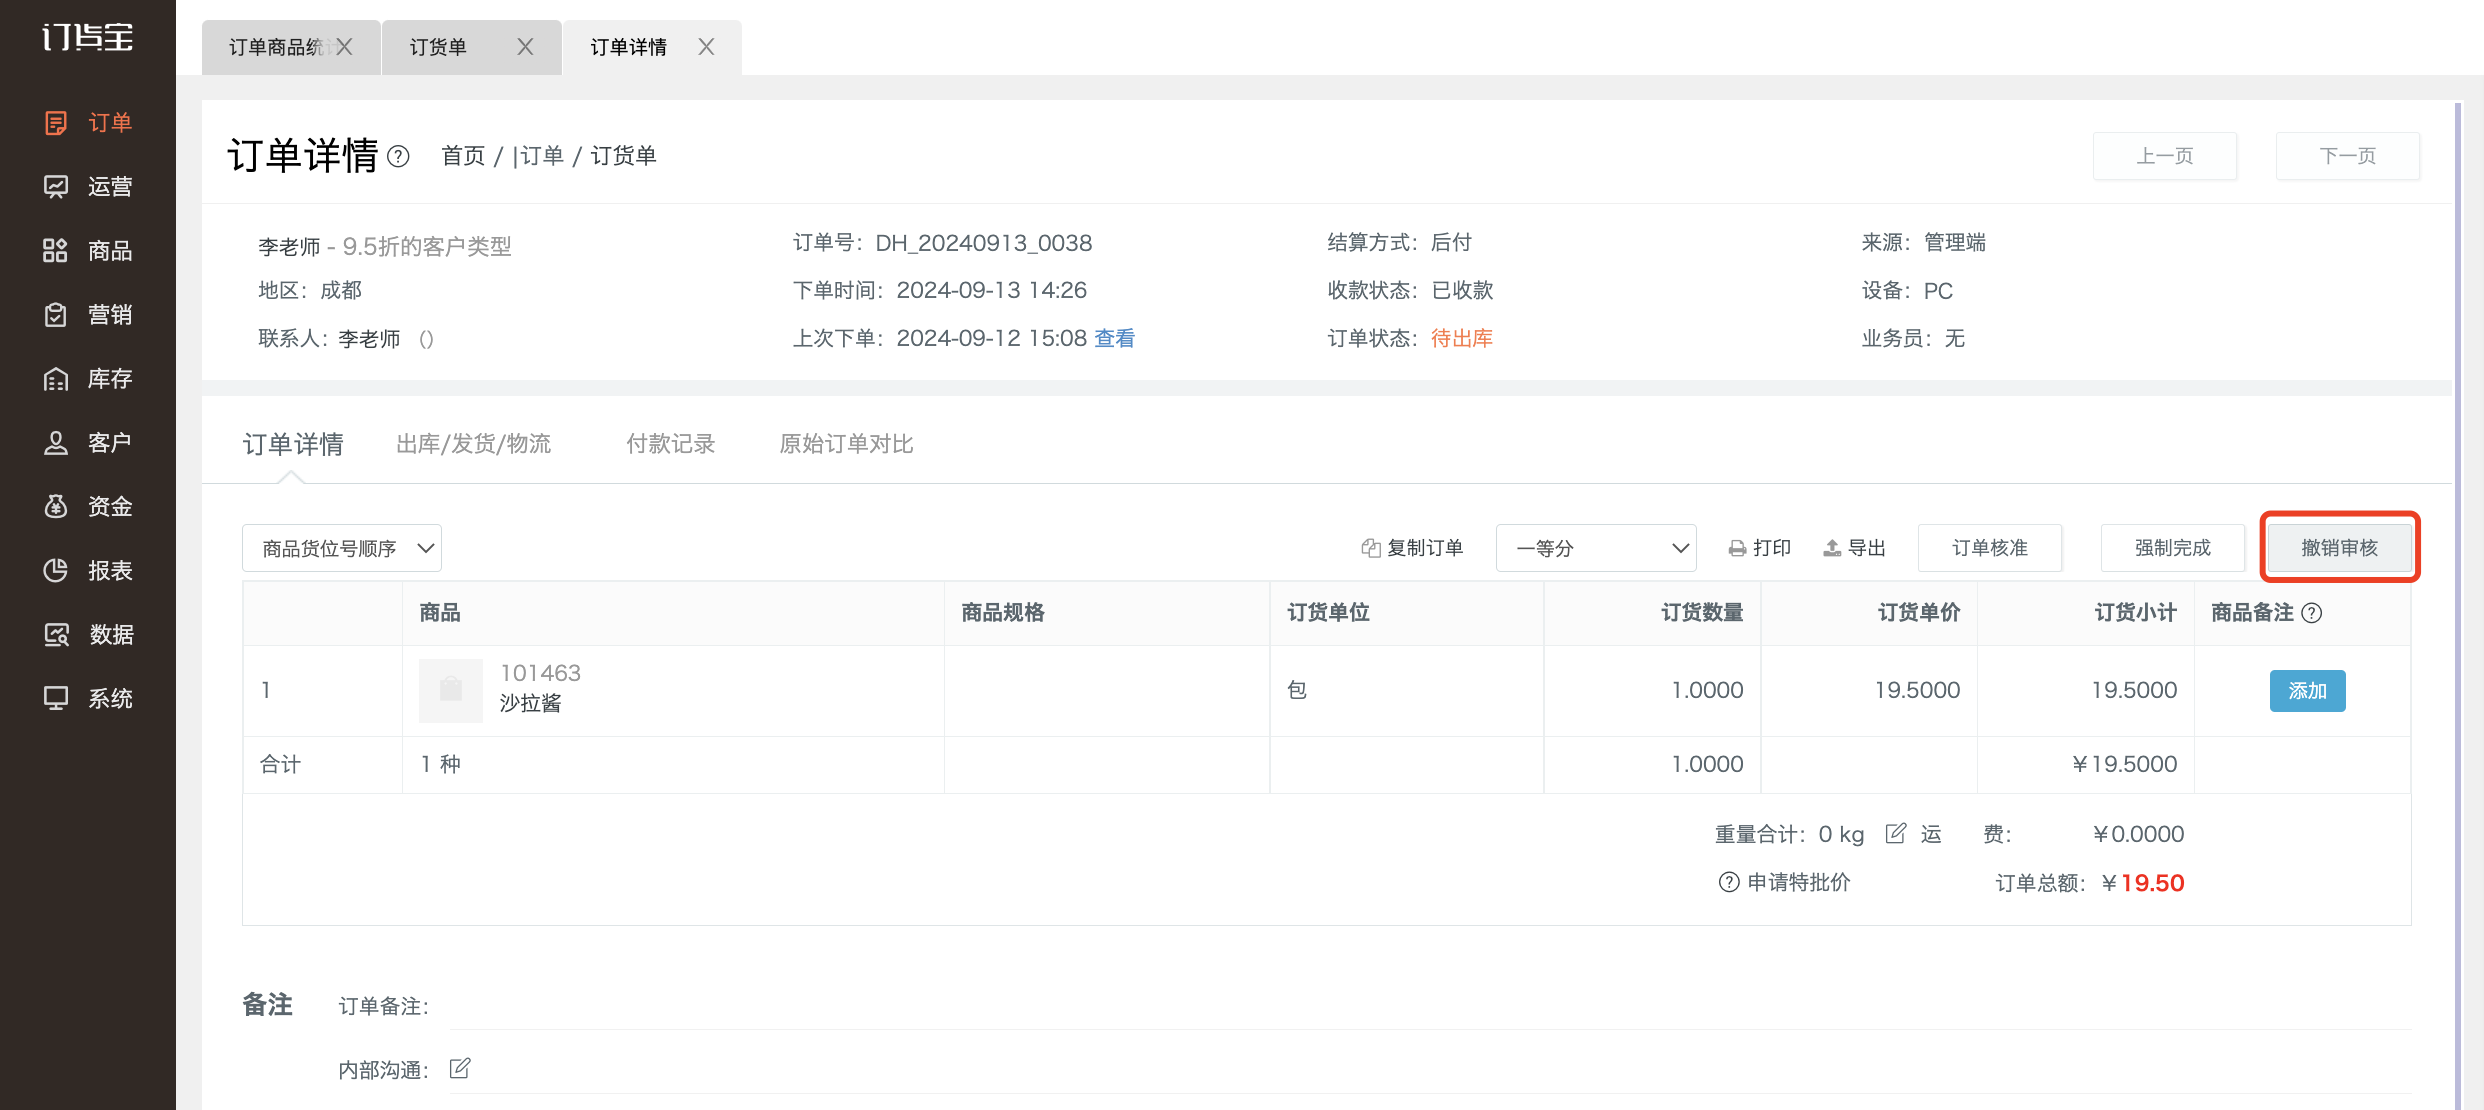2484x1110 pixels.
Task: Switch to the 出库/发货/物流 tab
Action: coord(474,444)
